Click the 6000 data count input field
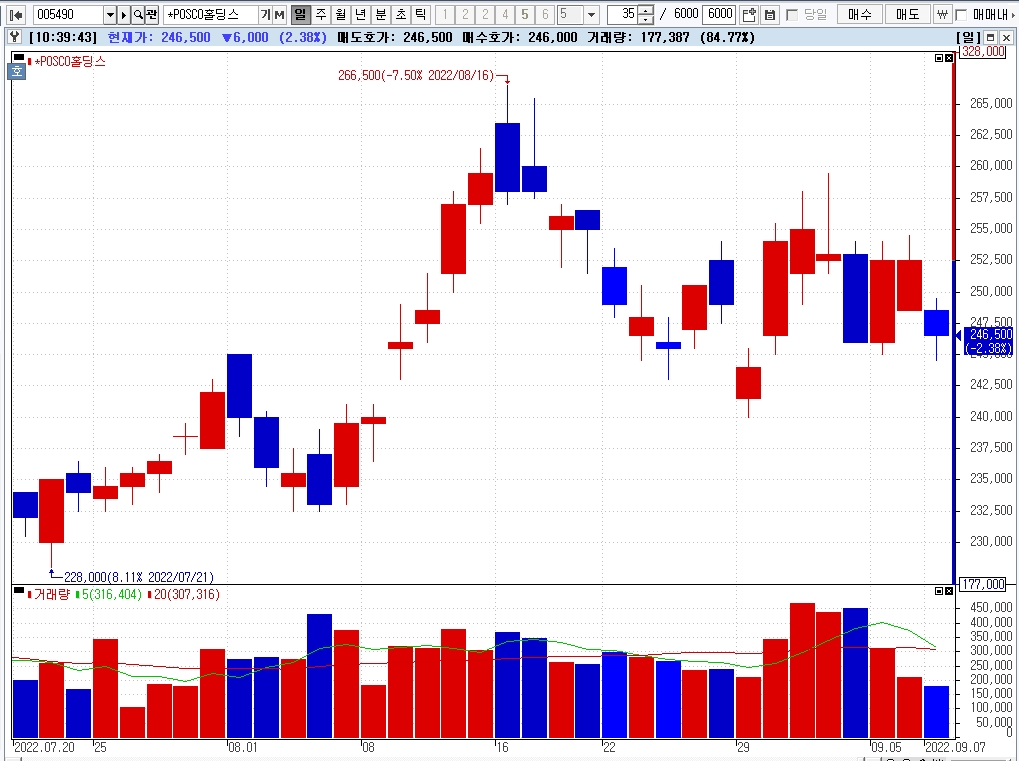This screenshot has width=1019, height=761. 720,14
